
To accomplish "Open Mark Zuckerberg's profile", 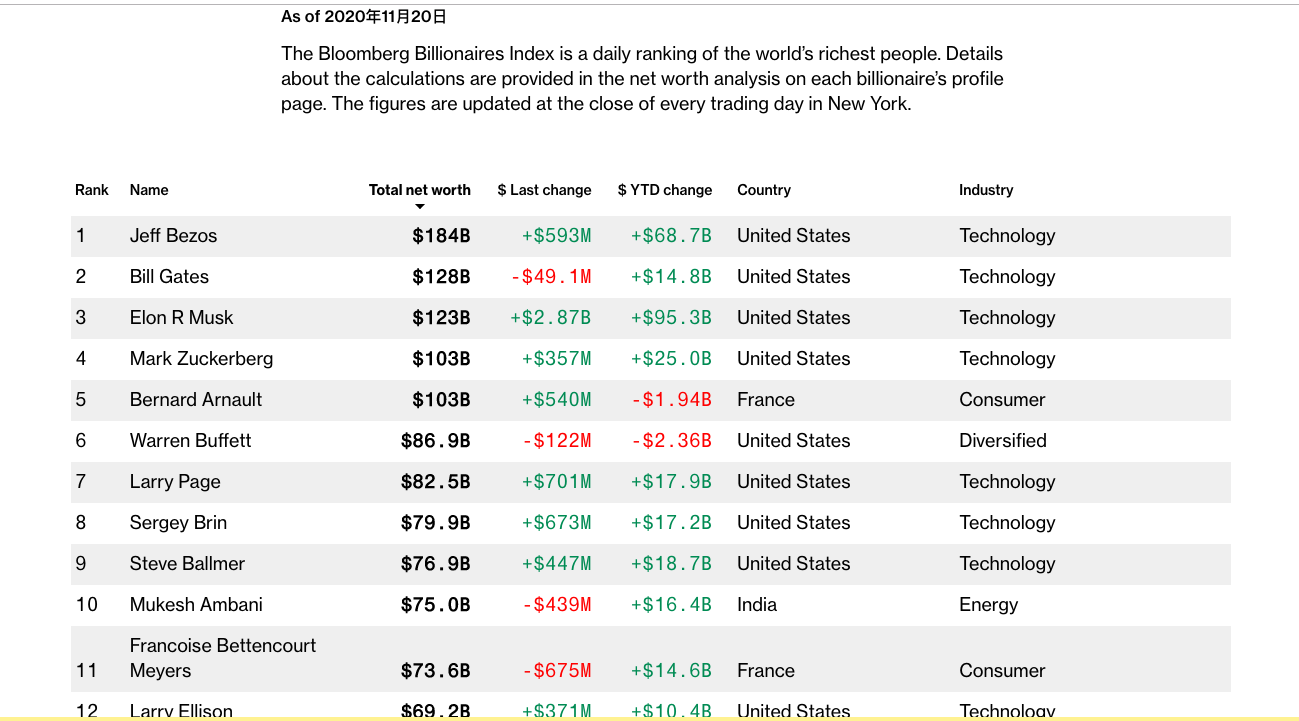I will [201, 359].
